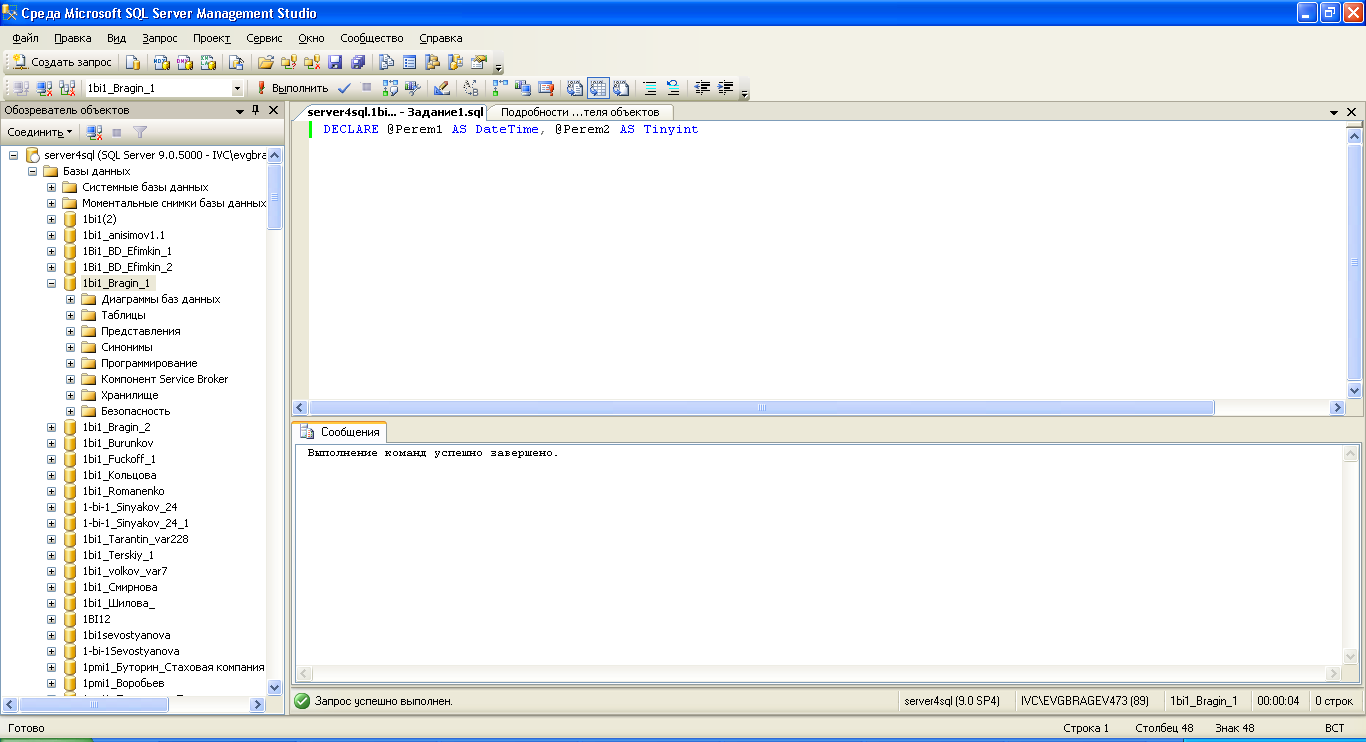Image resolution: width=1366 pixels, height=742 pixels.
Task: Select the Сообщения results tab
Action: pos(340,432)
